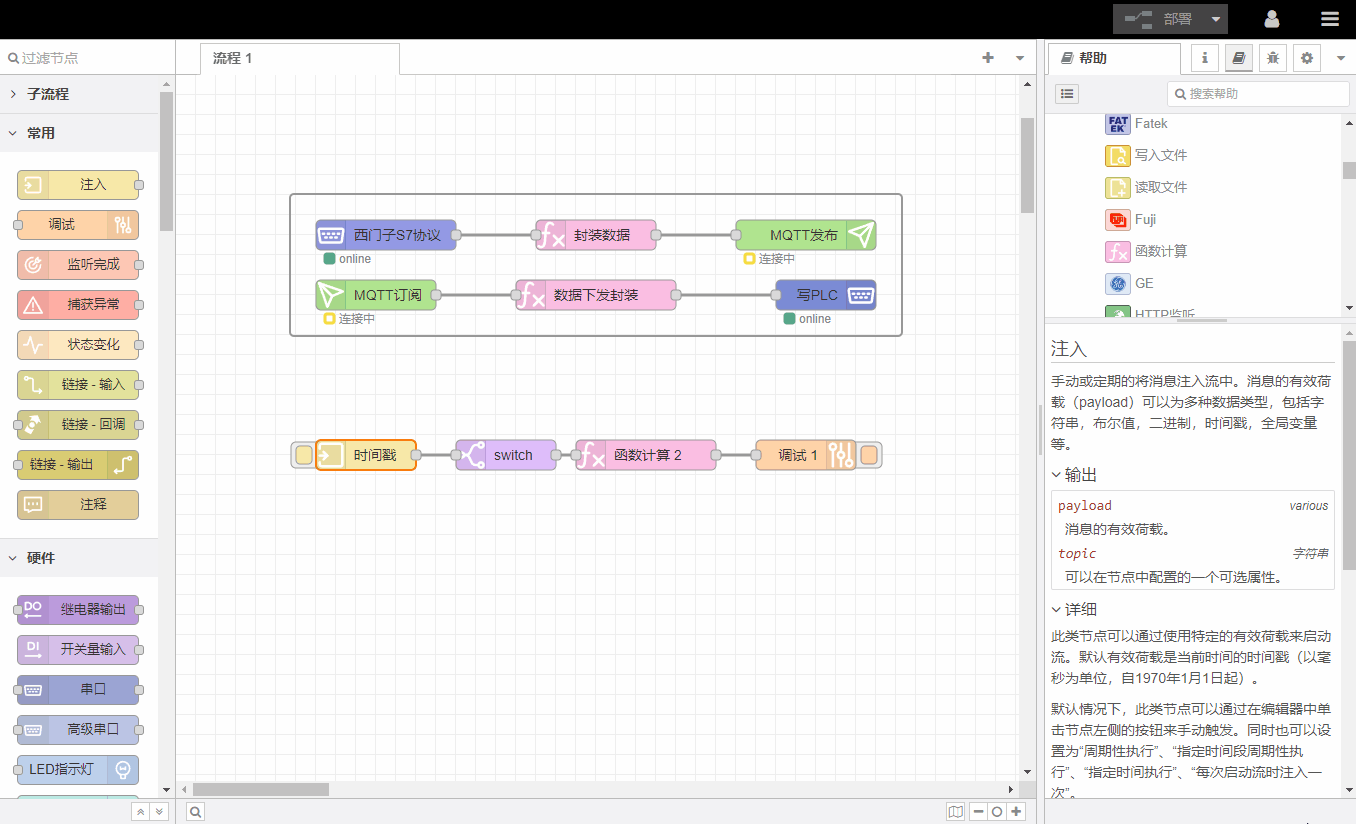Collapse the 硬件 palette category

40,558
